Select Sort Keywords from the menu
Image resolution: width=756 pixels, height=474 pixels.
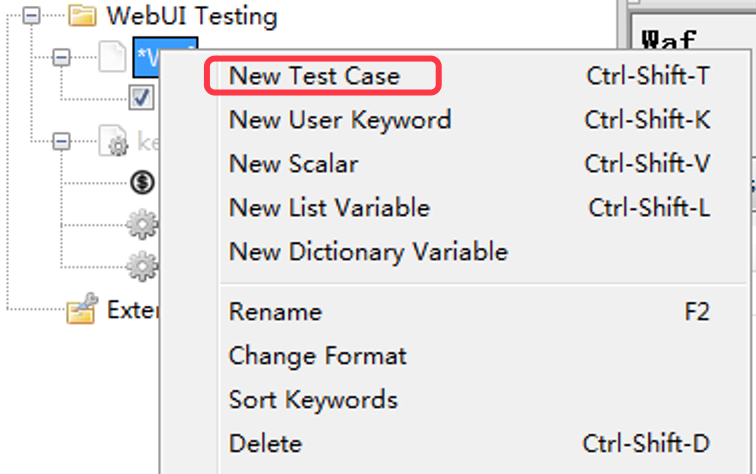pos(313,400)
